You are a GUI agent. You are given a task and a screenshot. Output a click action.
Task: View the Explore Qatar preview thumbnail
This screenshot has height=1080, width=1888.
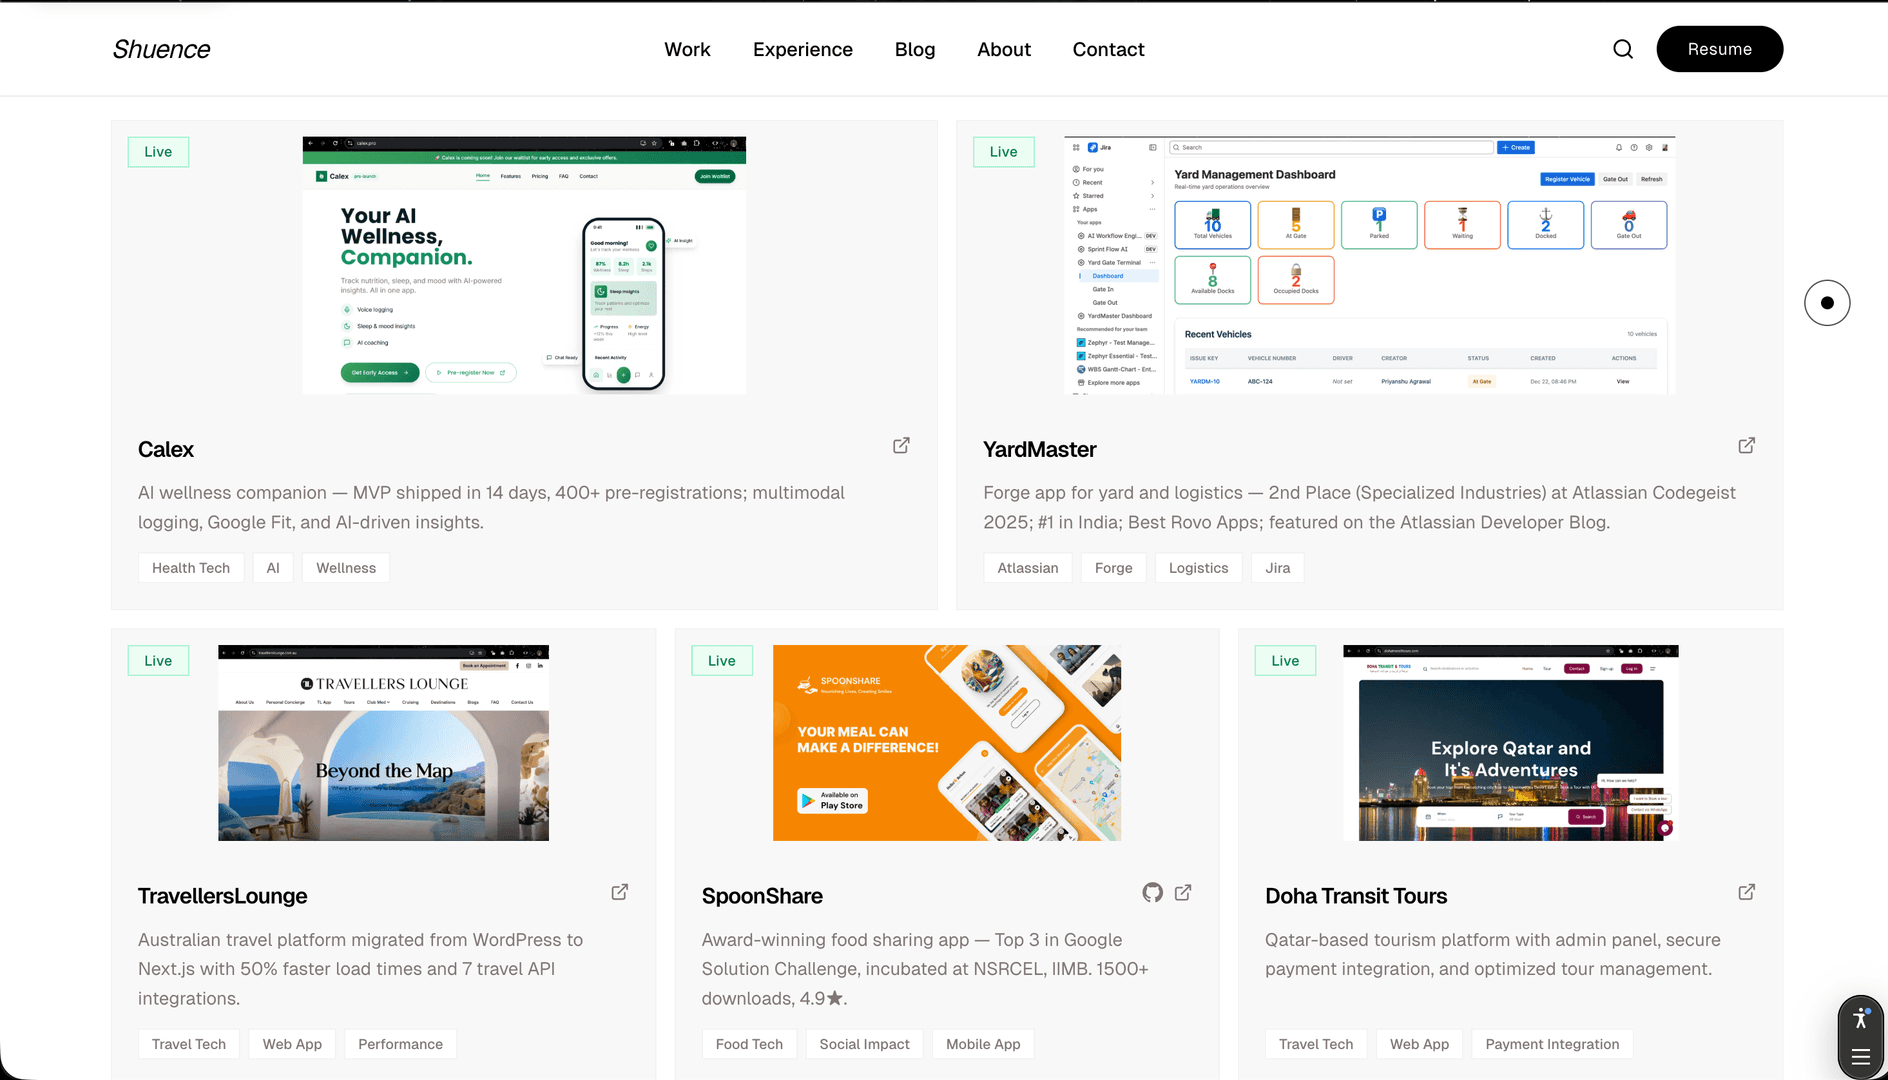(1510, 743)
